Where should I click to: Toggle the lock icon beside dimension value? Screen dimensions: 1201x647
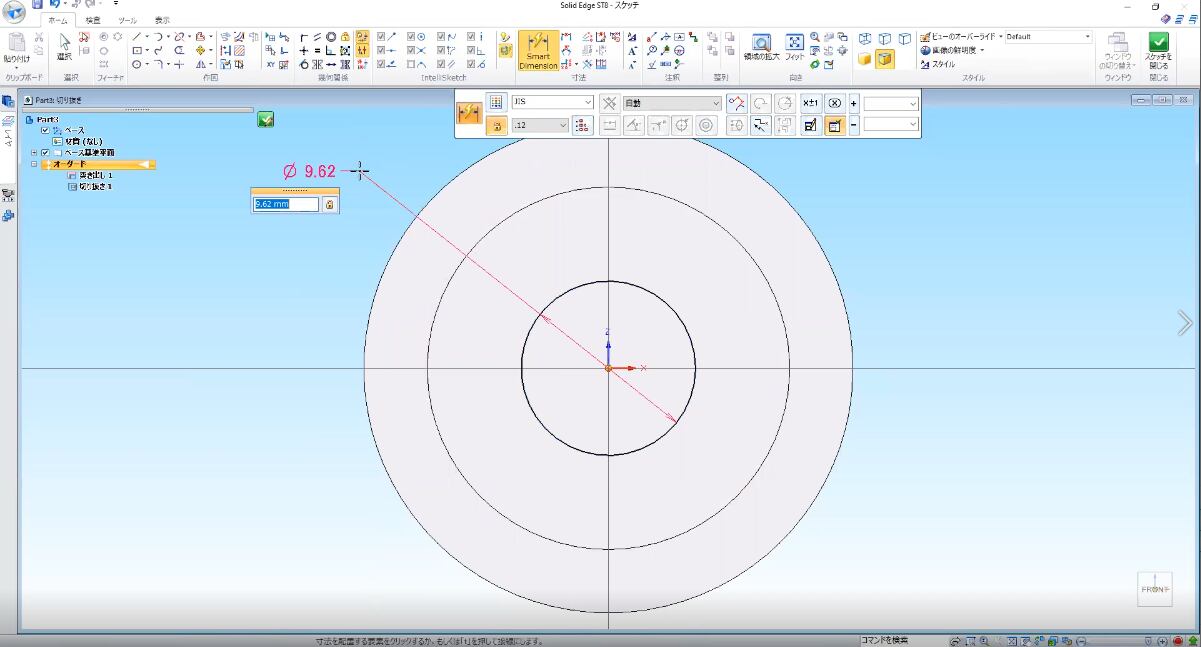330,204
